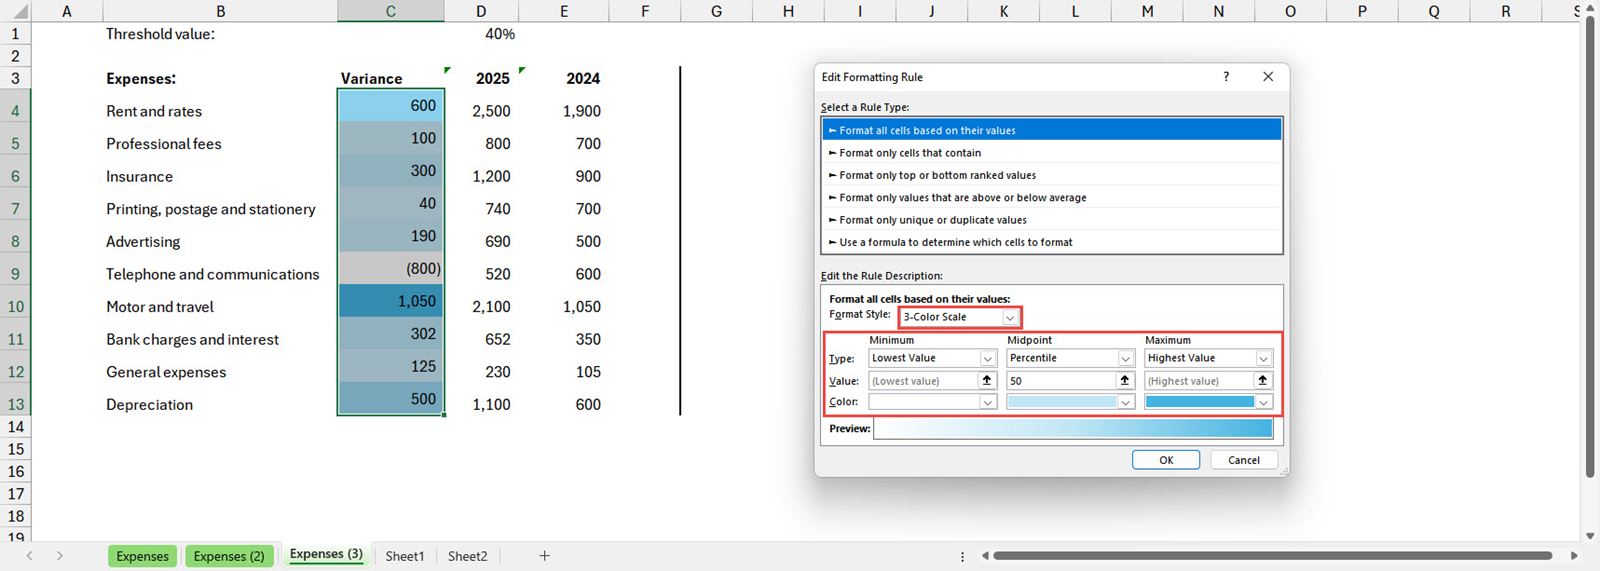This screenshot has width=1600, height=571.
Task: Select column C header
Action: pos(391,11)
